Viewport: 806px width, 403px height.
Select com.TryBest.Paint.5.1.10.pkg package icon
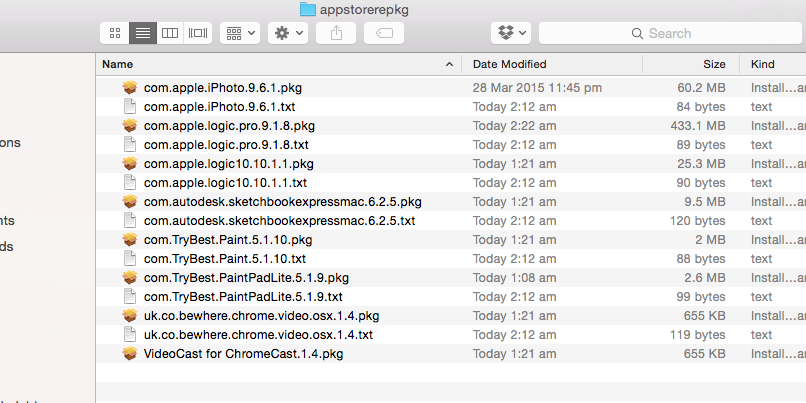click(130, 240)
